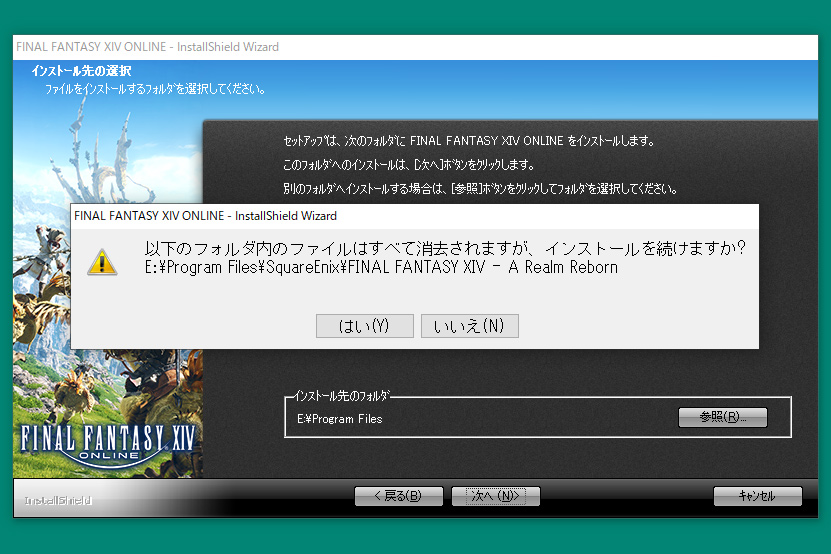Click the [参照] instruction line about another folder
831x554 pixels.
(480, 188)
